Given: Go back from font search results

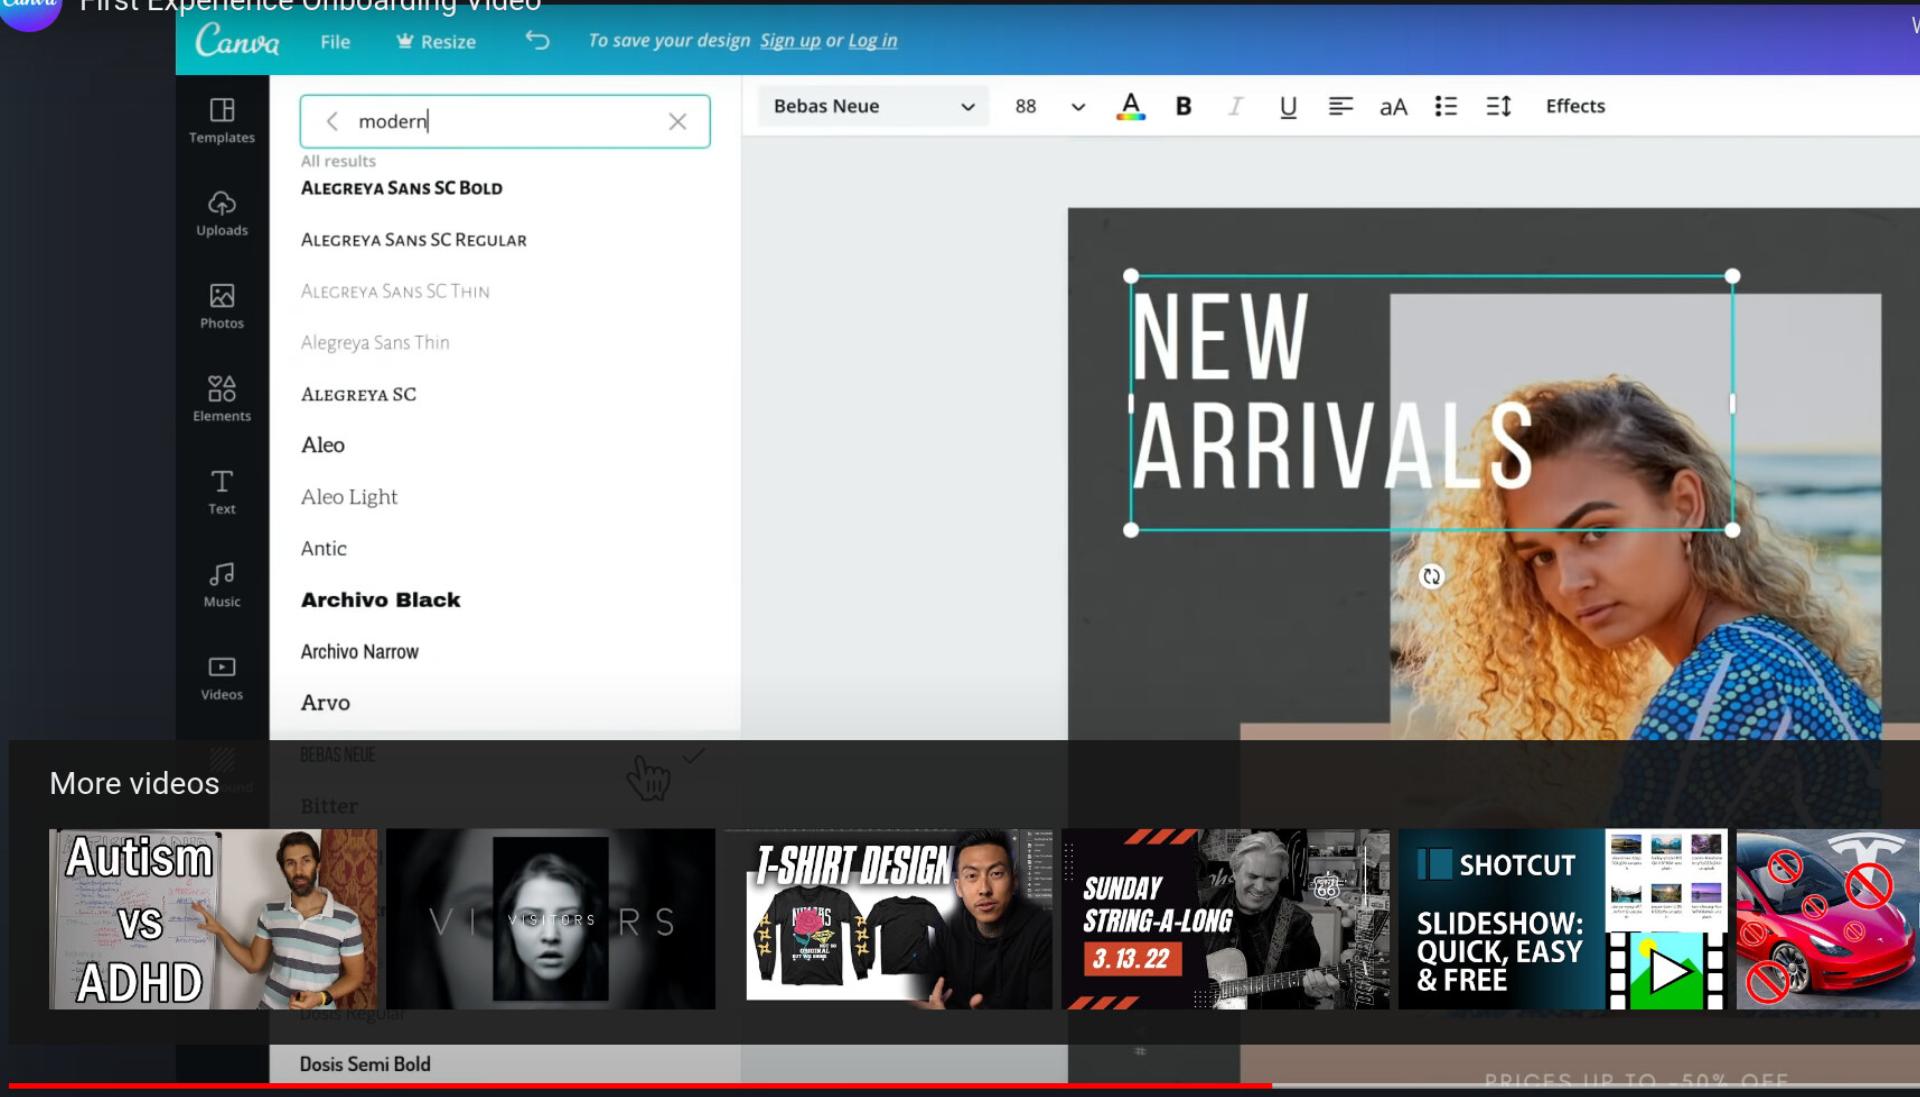Looking at the screenshot, I should click(x=332, y=122).
